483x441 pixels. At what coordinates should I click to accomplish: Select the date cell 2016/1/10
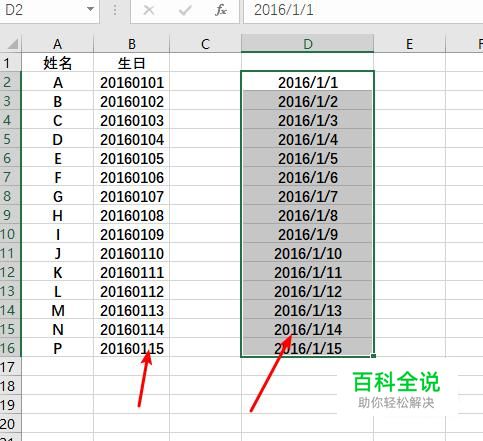[x=308, y=253]
